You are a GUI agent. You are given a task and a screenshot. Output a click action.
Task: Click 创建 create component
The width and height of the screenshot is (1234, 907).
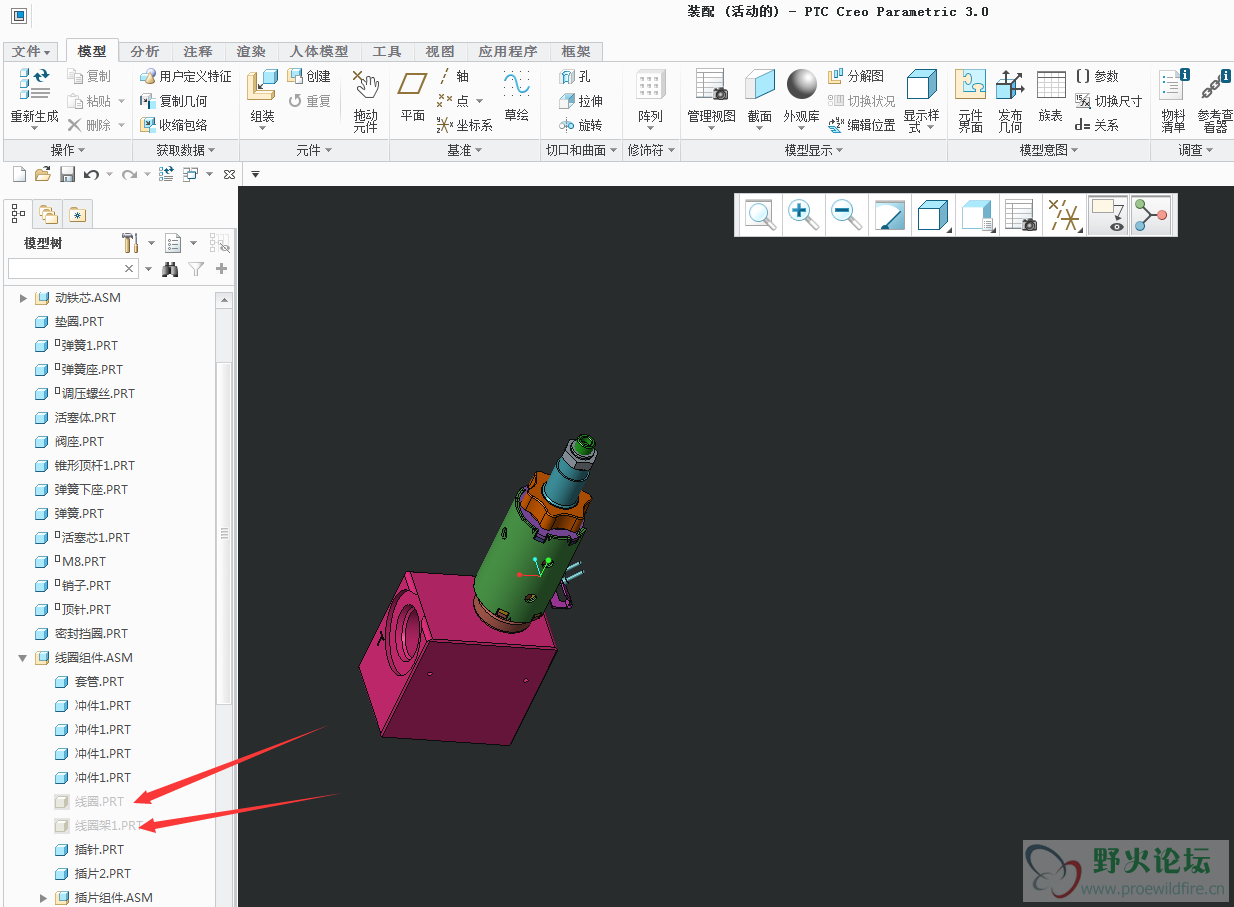309,76
